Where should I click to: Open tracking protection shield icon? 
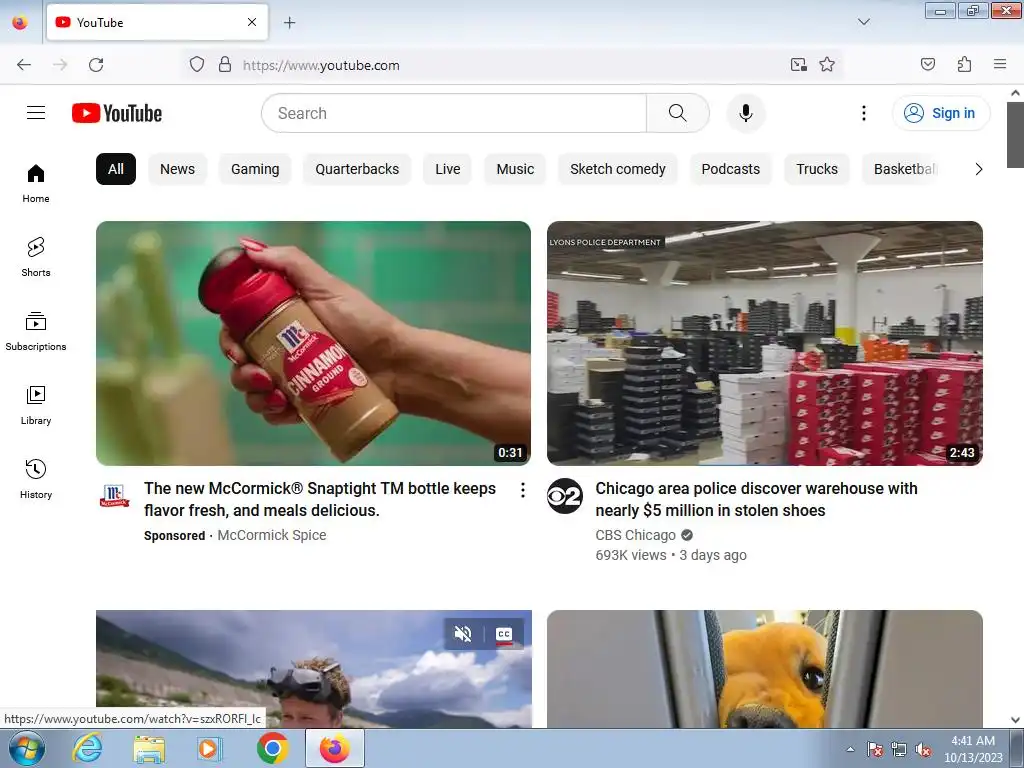tap(197, 65)
